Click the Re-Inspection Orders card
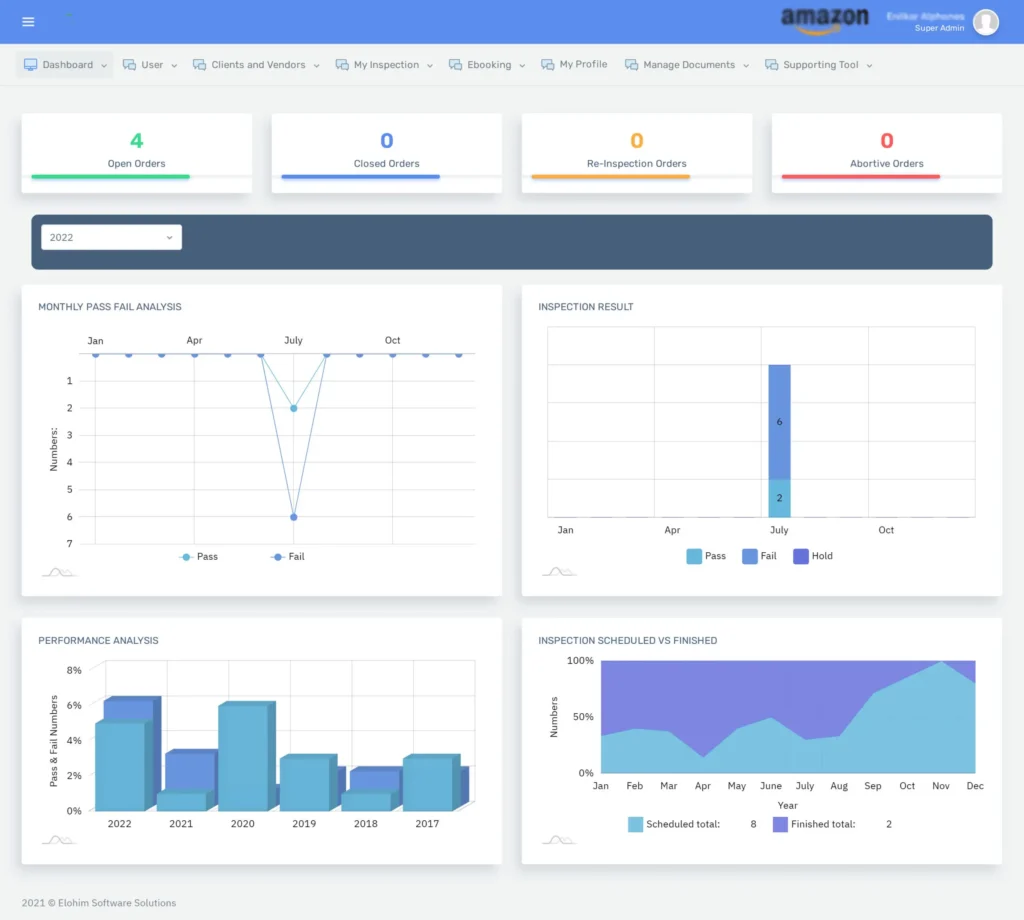Viewport: 1024px width, 920px height. tap(636, 150)
